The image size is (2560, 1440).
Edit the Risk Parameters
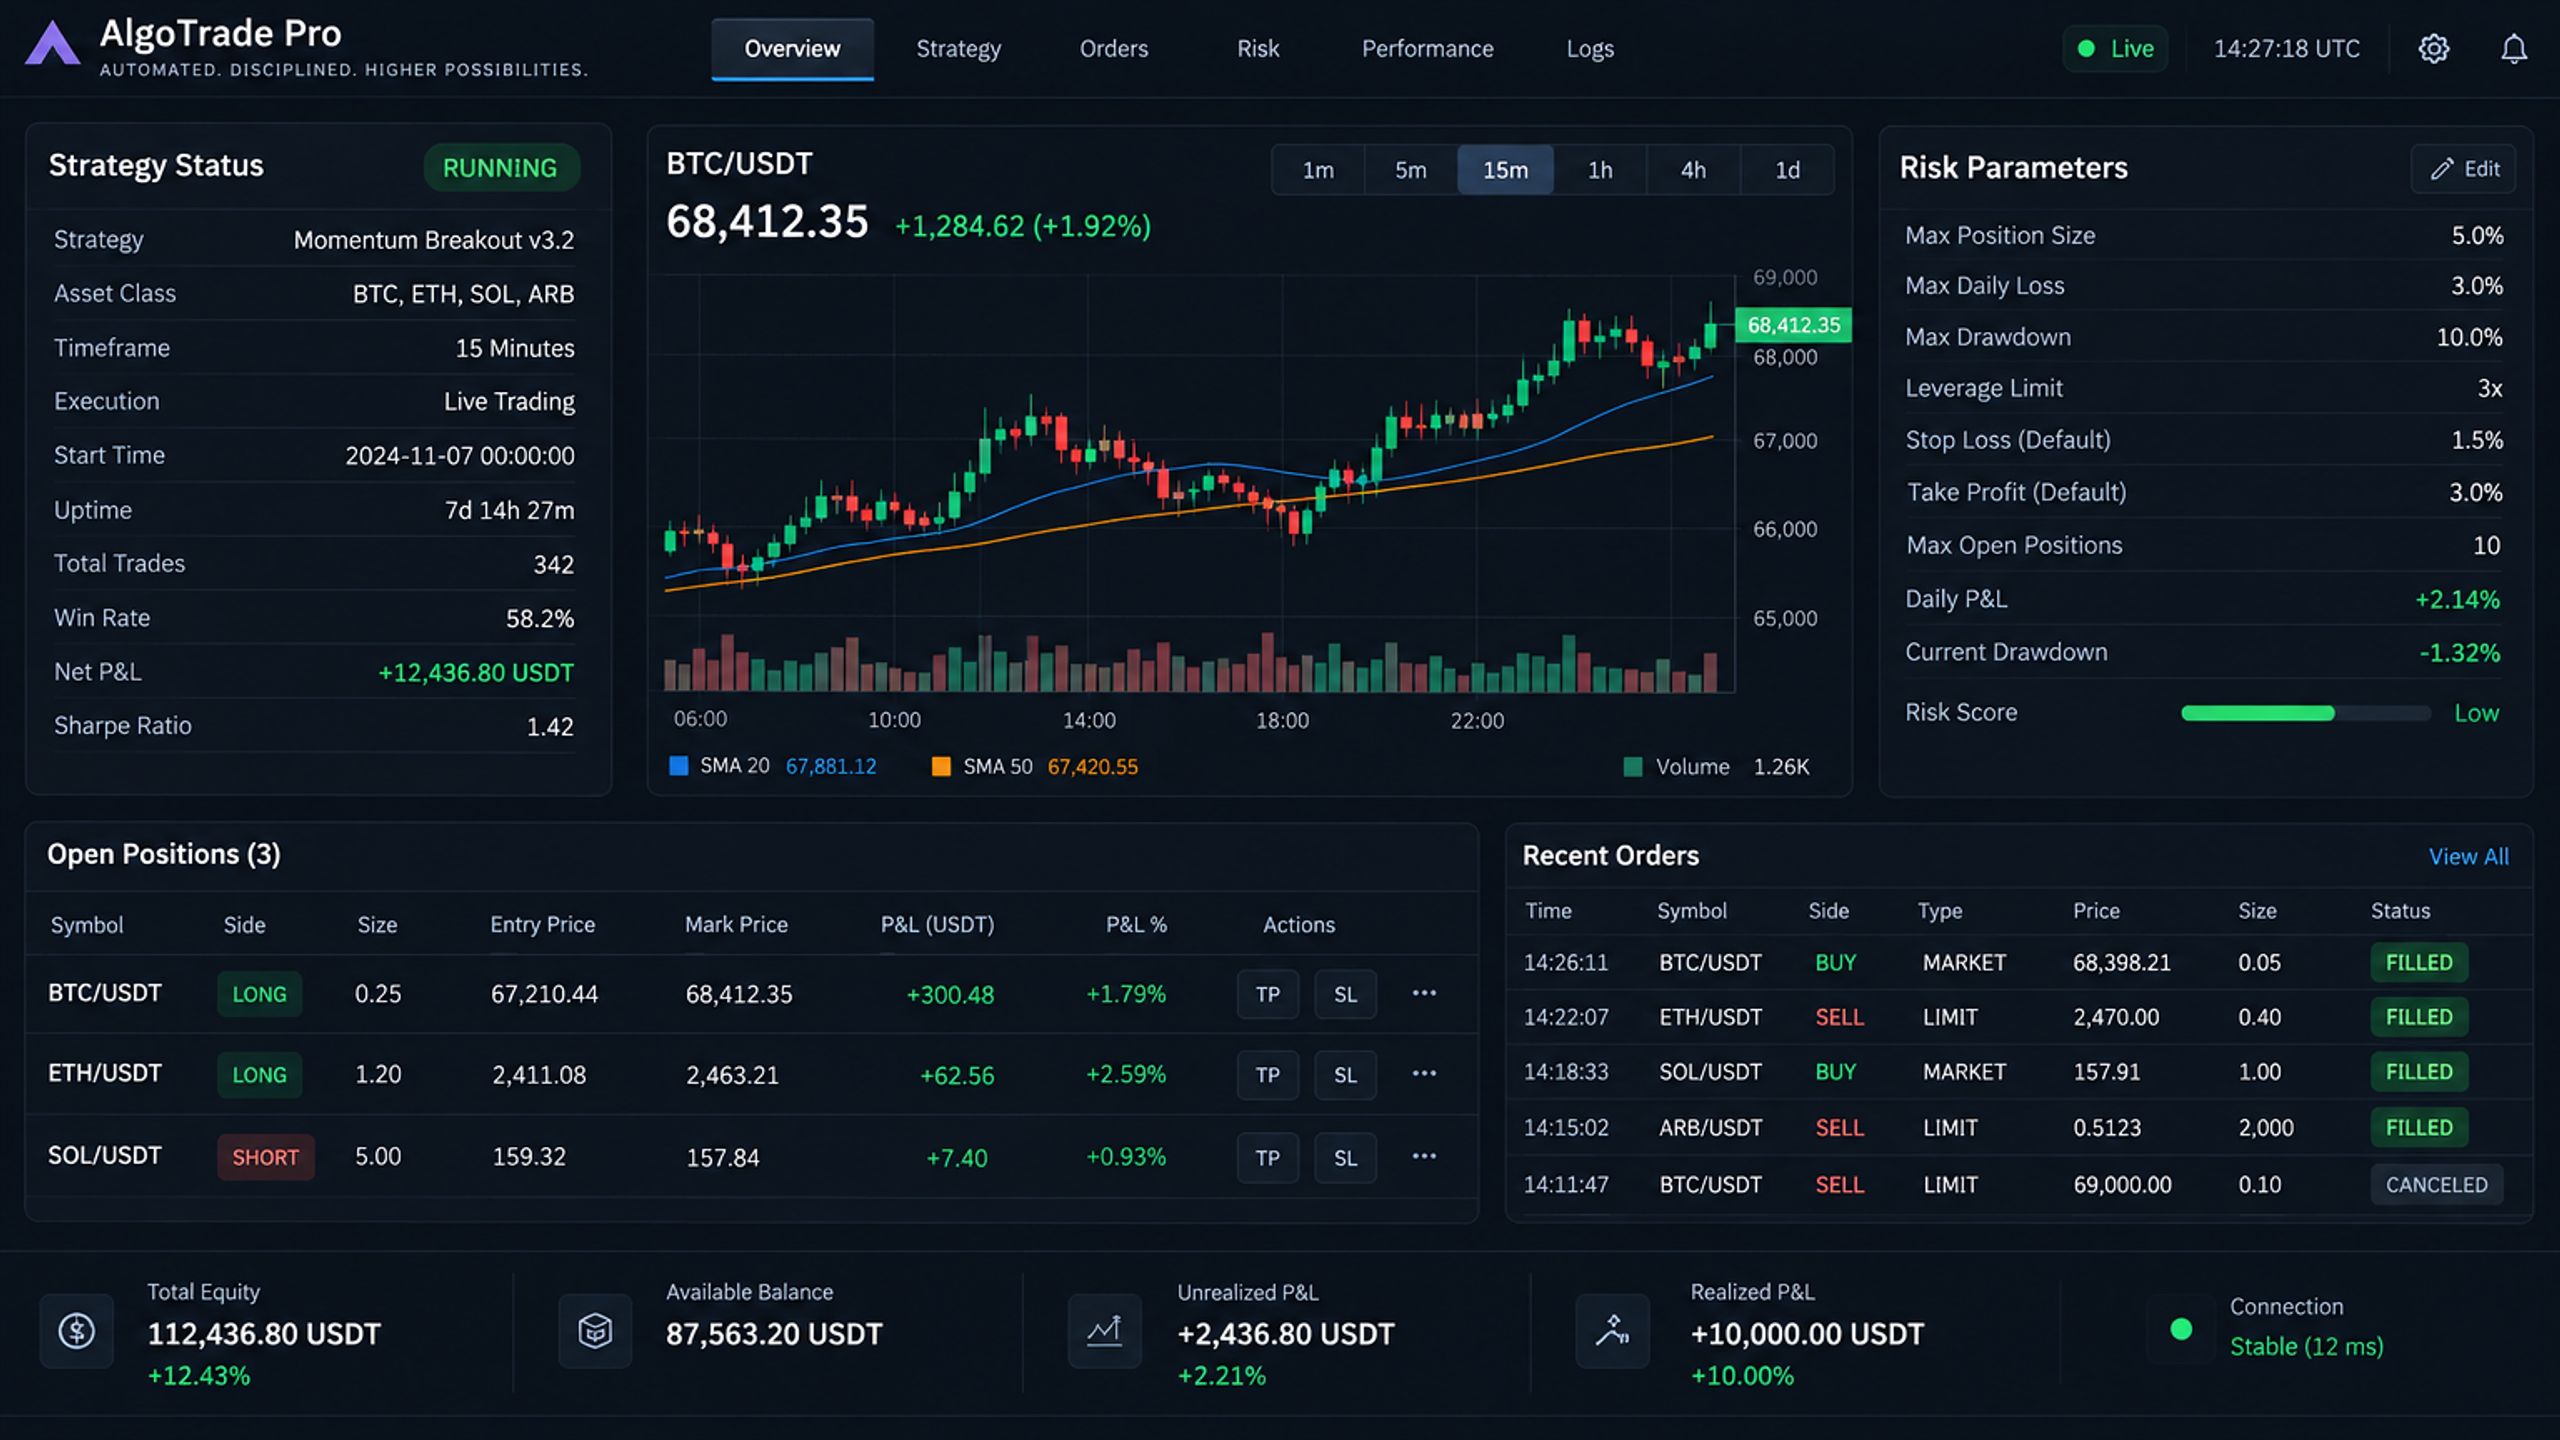pyautogui.click(x=2464, y=169)
